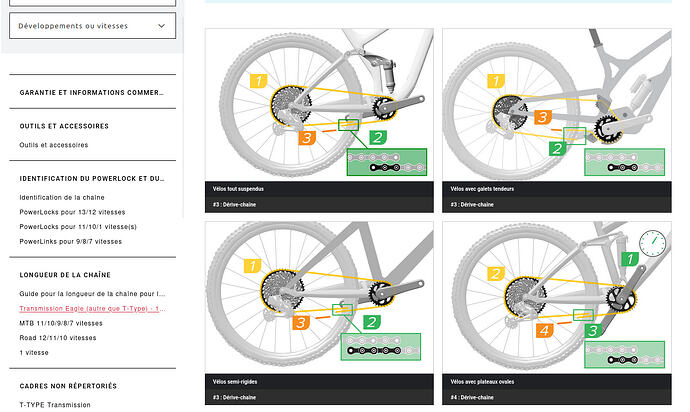The height and width of the screenshot is (412, 690).
Task: Open the 1 vitesse page
Action: (x=34, y=353)
